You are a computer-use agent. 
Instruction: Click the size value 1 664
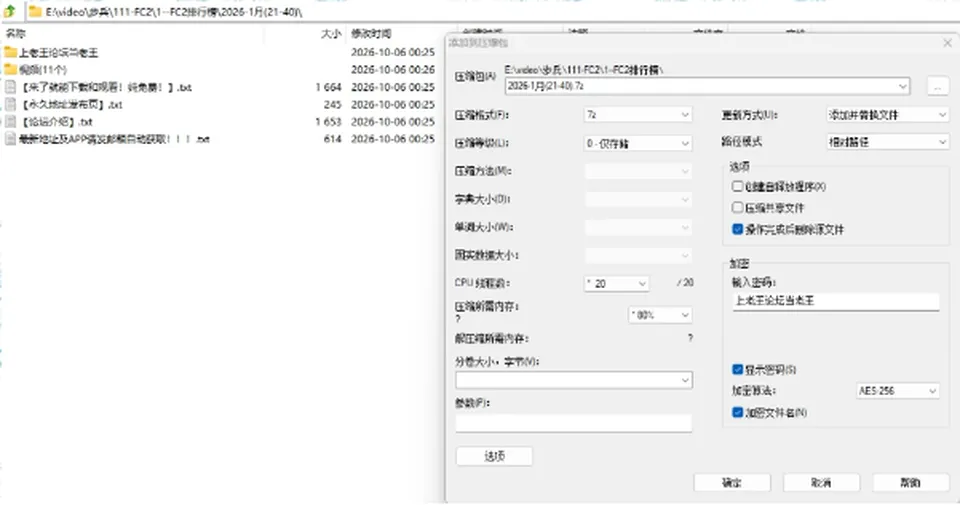click(x=328, y=88)
